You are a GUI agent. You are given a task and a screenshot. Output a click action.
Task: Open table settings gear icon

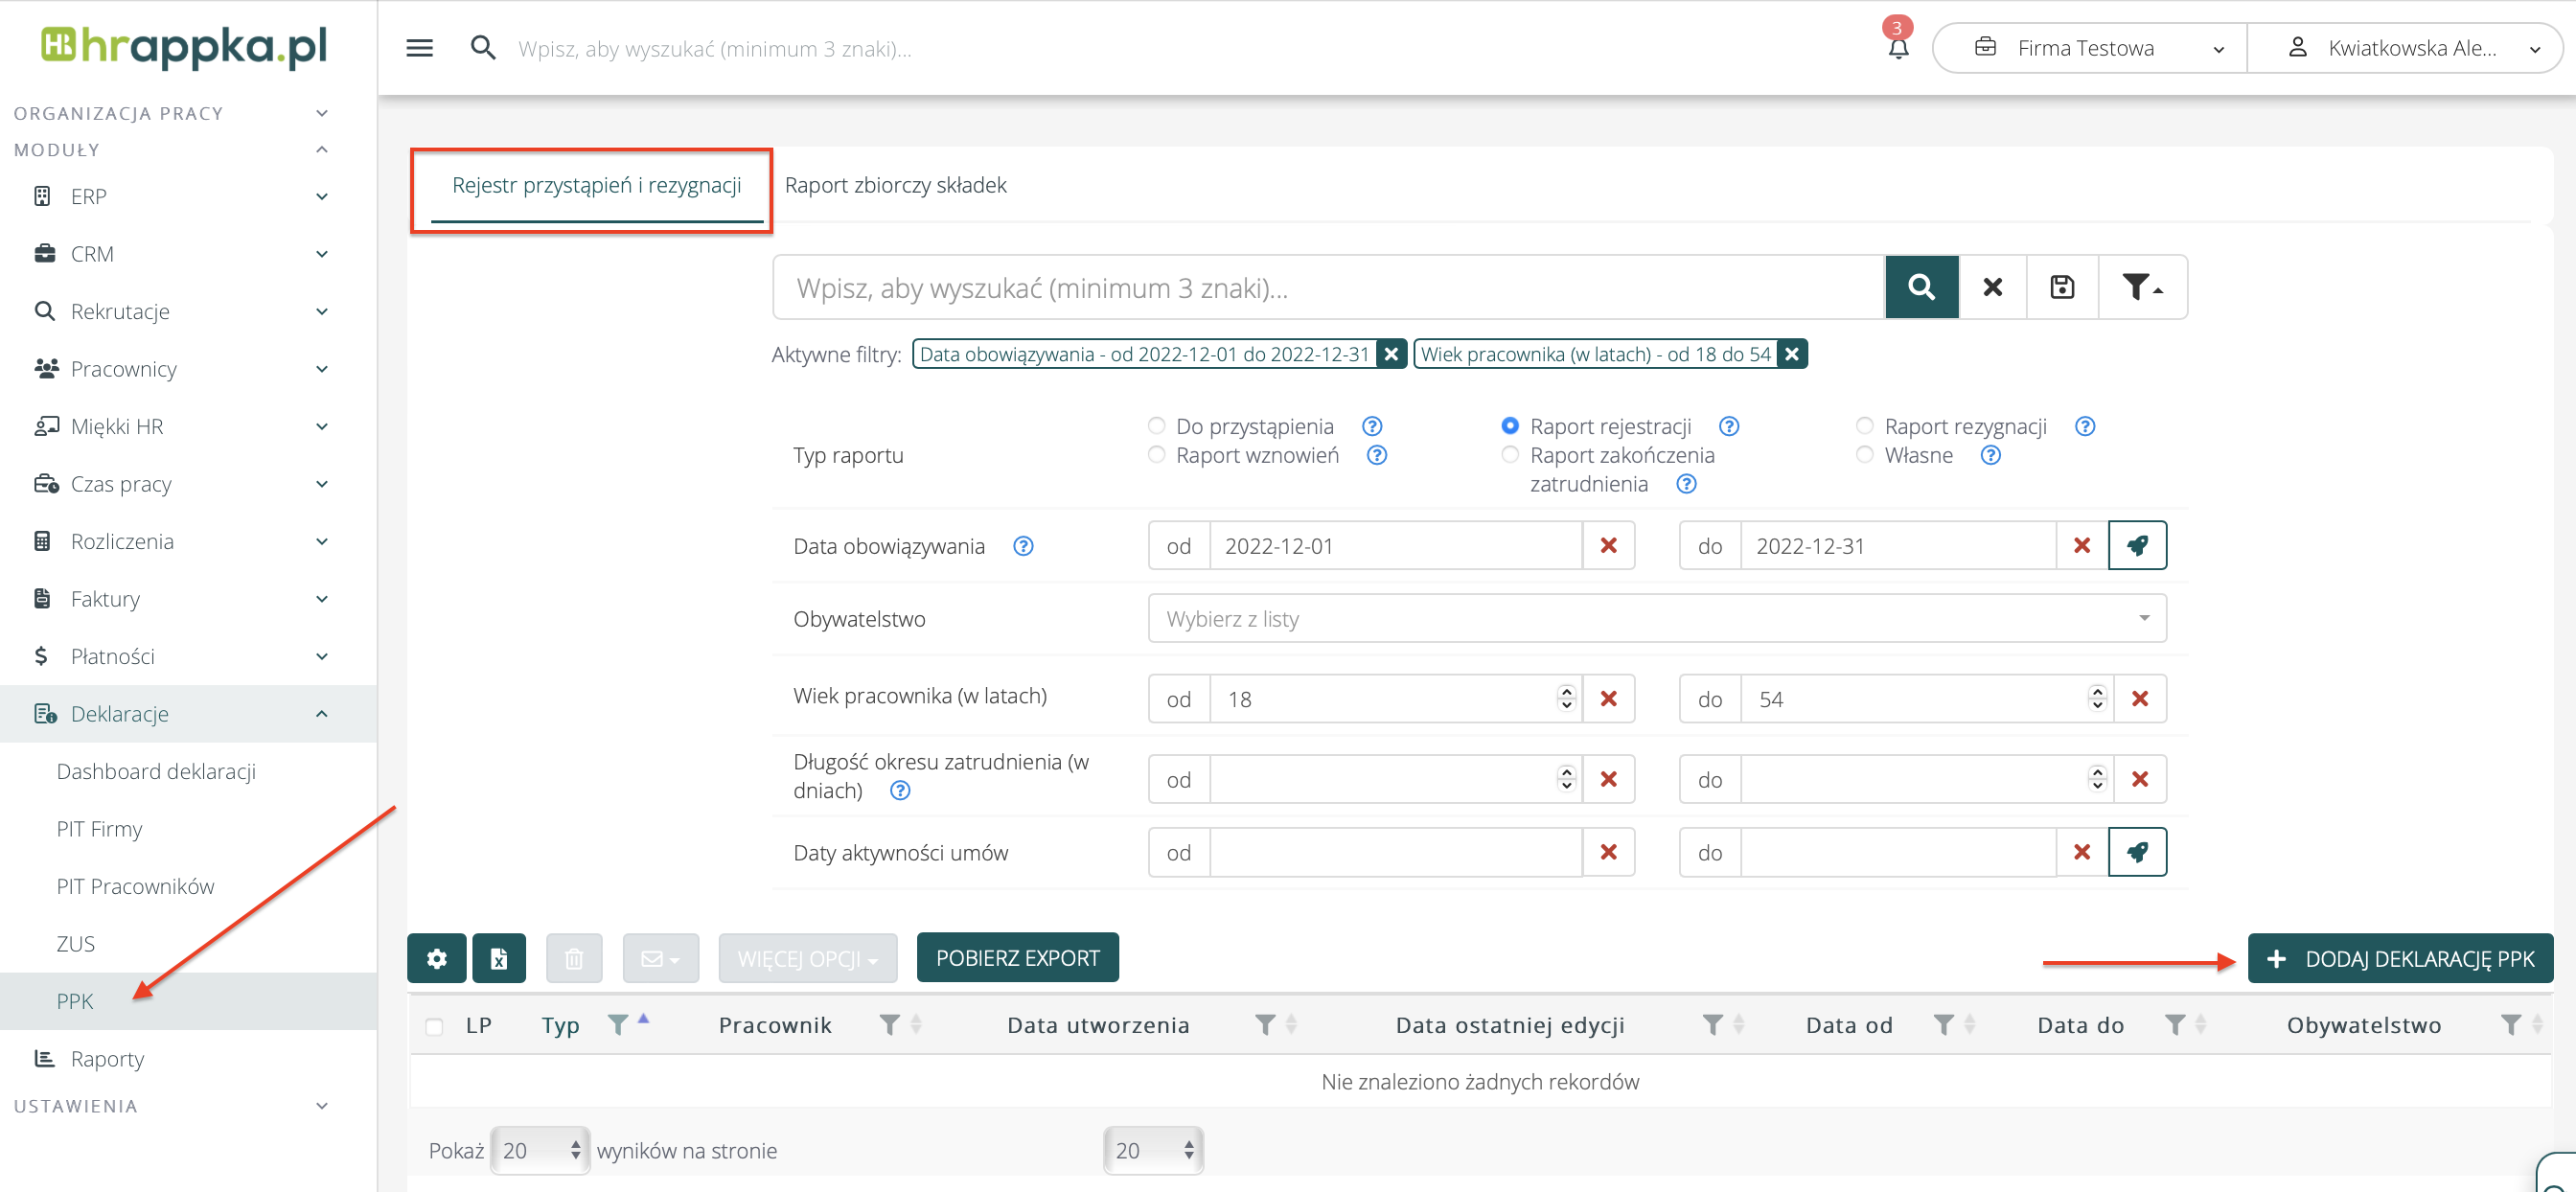tap(436, 958)
